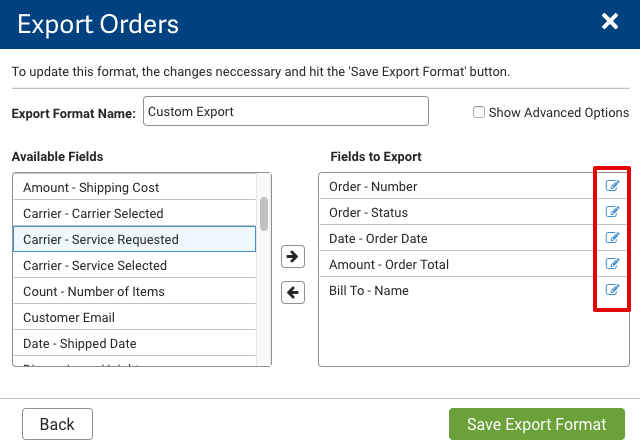This screenshot has height=445, width=640.
Task: Edit the Amount - Order Total field
Action: click(613, 264)
